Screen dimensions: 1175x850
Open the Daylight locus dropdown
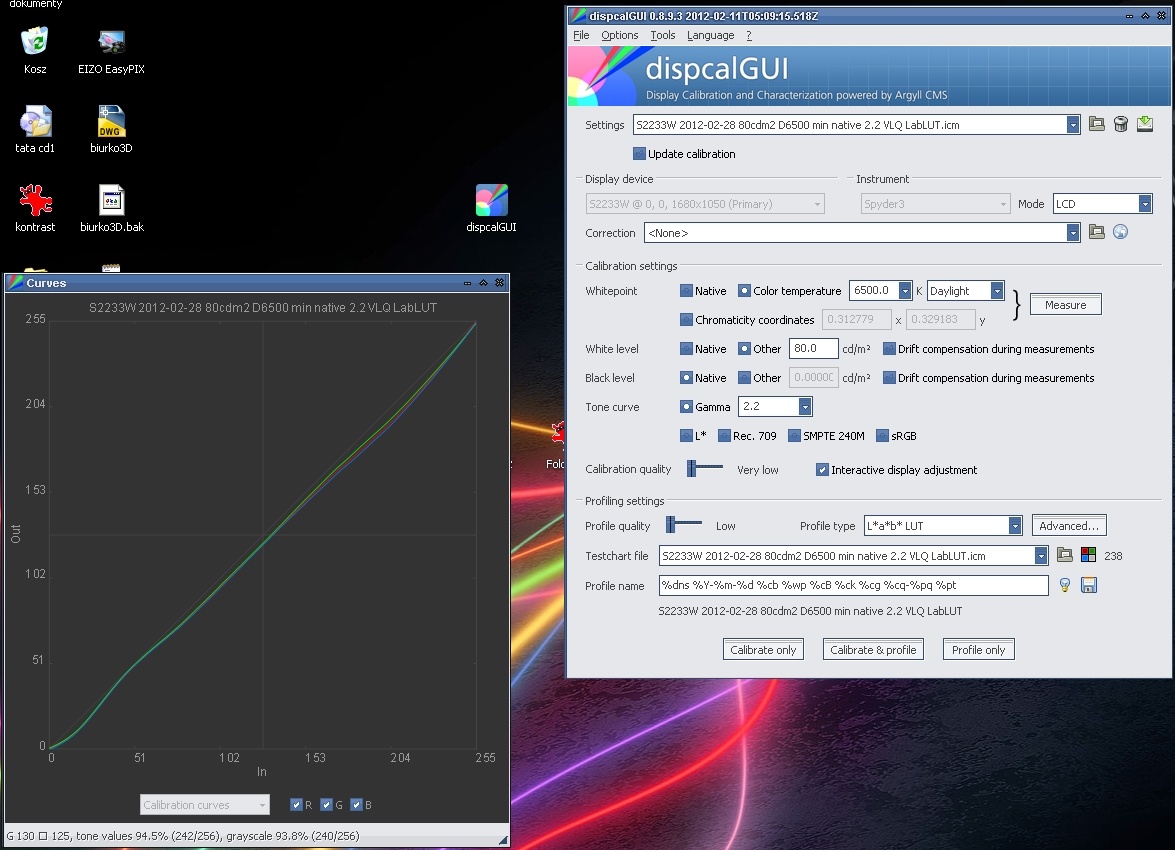[997, 291]
